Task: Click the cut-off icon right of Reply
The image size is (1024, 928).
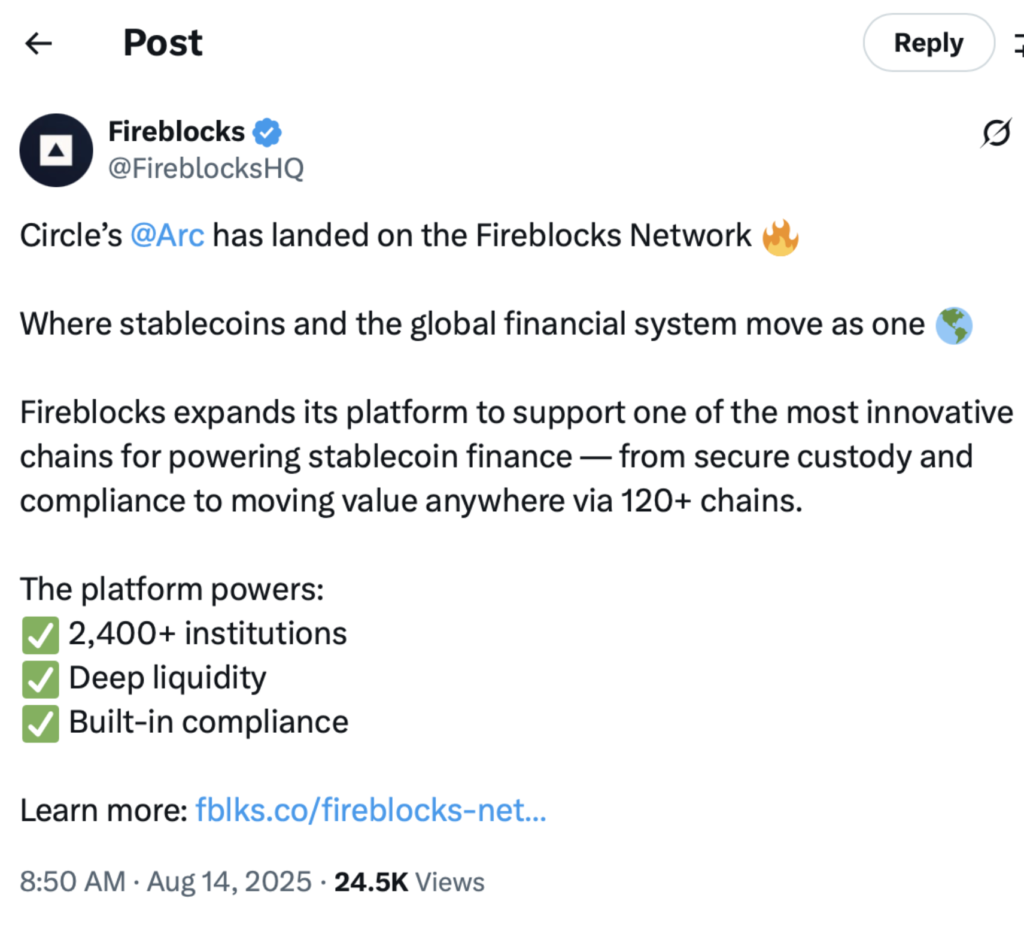Action: tap(1018, 44)
